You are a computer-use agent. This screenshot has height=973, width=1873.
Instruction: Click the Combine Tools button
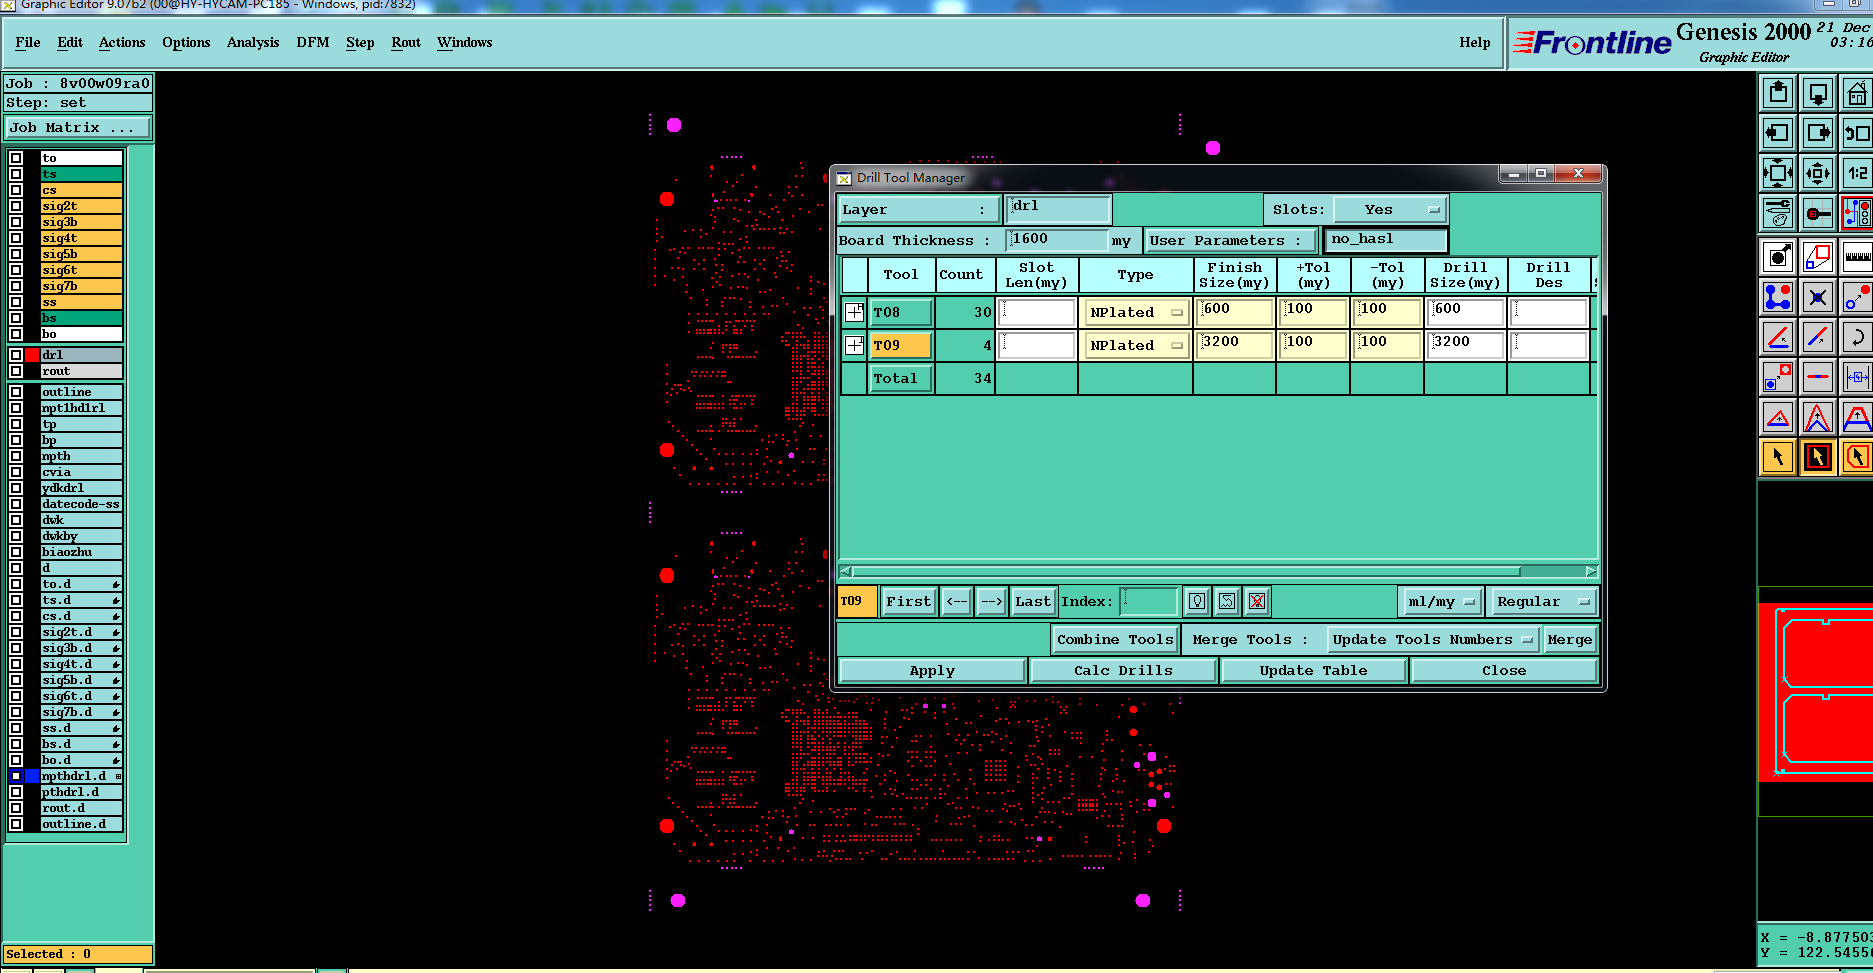(1115, 639)
